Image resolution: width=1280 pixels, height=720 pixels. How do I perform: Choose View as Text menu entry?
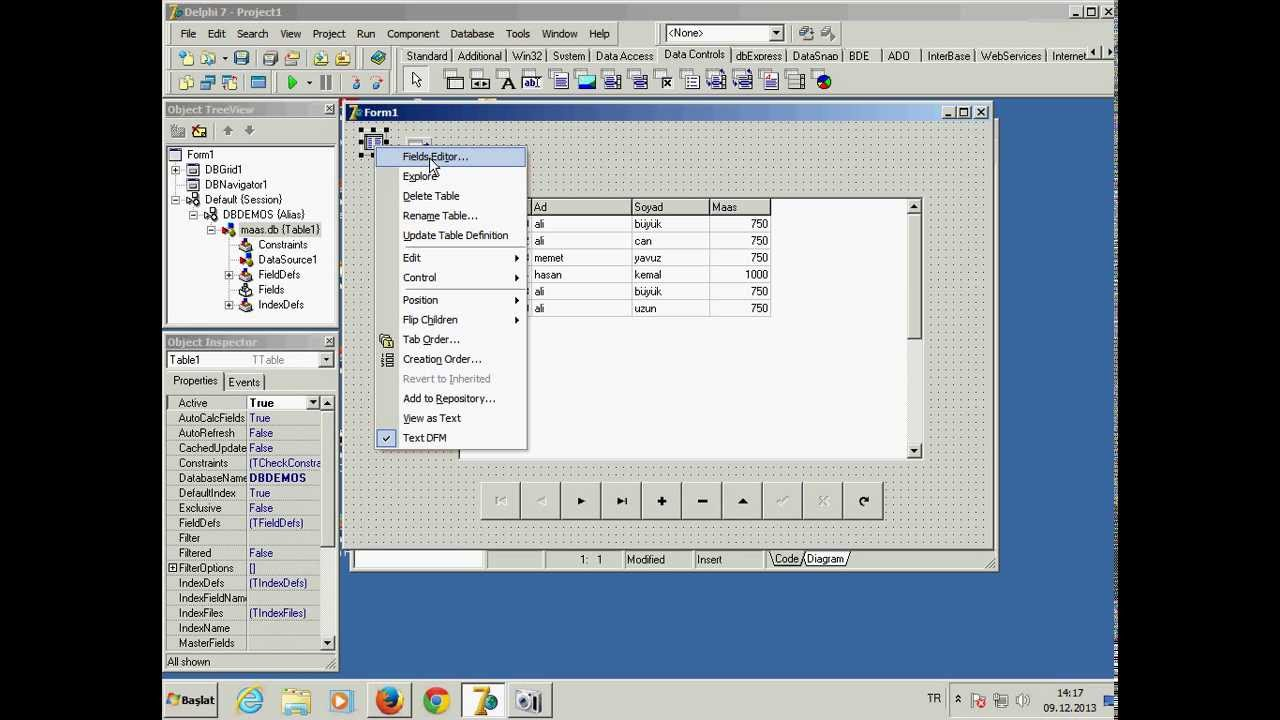(x=450, y=418)
